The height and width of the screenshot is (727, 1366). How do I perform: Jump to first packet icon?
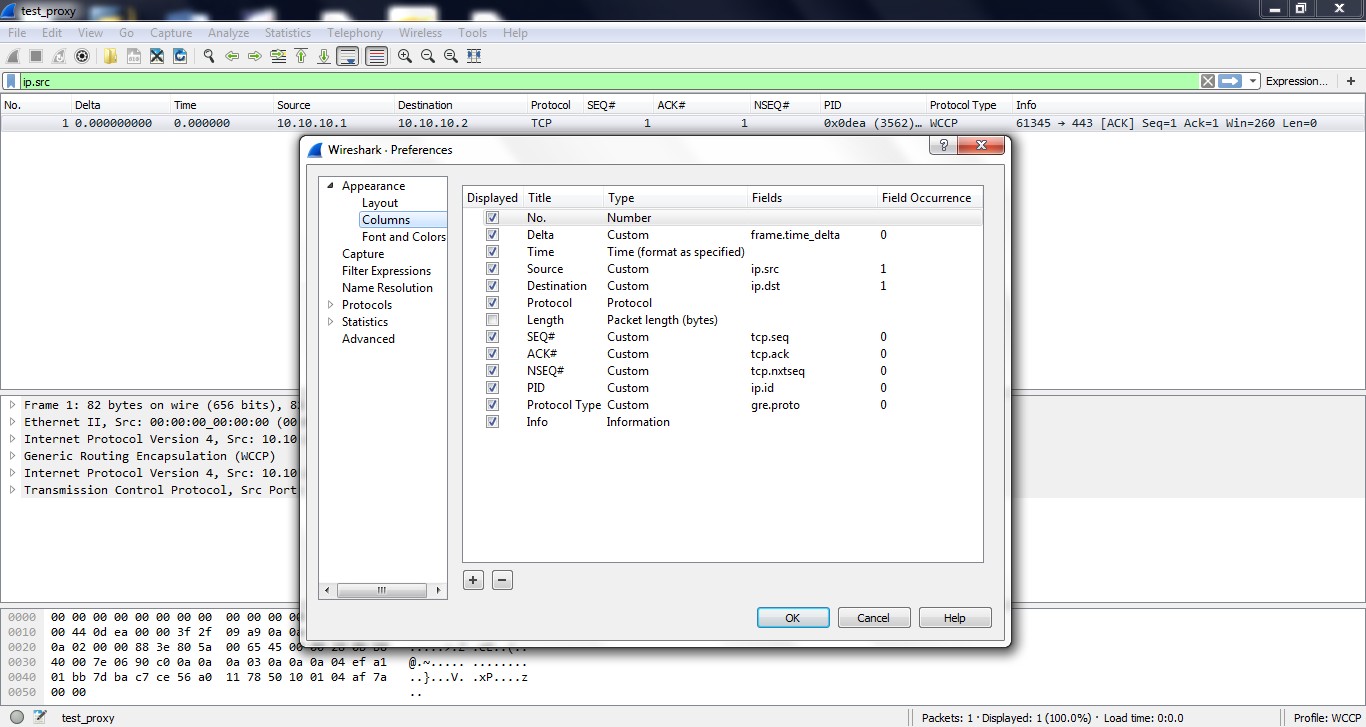coord(301,56)
